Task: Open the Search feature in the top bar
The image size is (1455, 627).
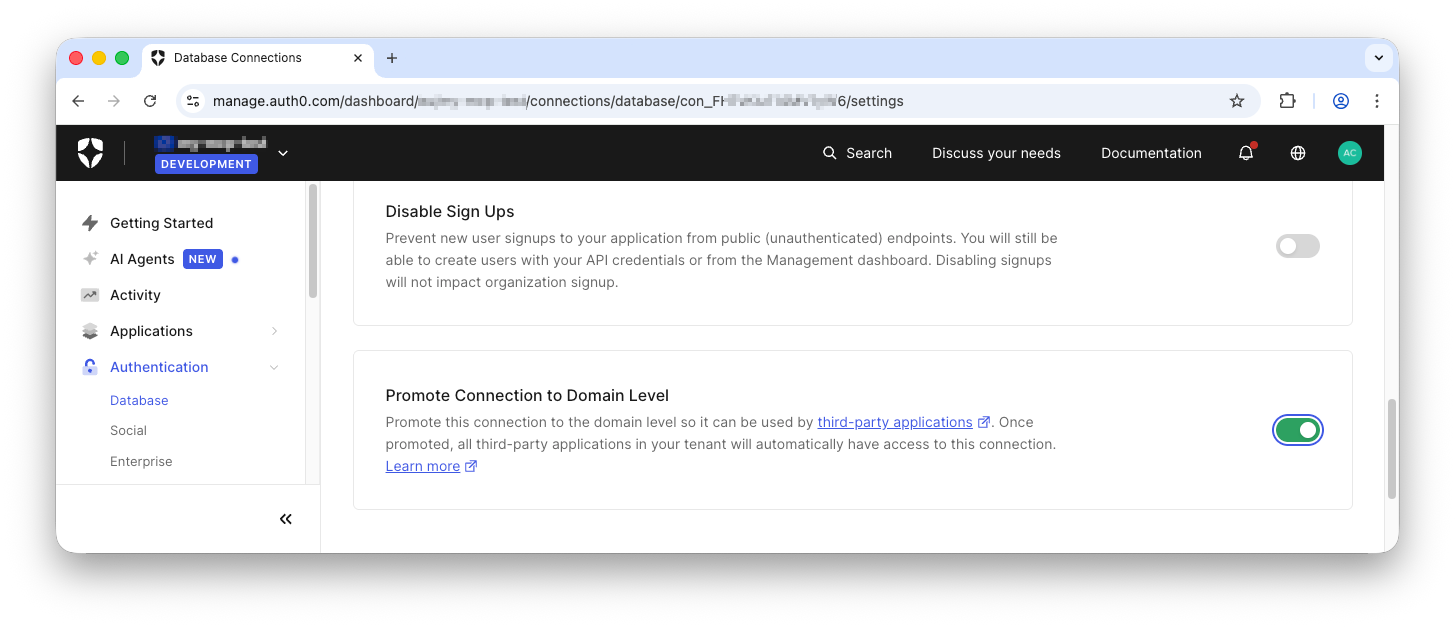Action: pos(857,153)
